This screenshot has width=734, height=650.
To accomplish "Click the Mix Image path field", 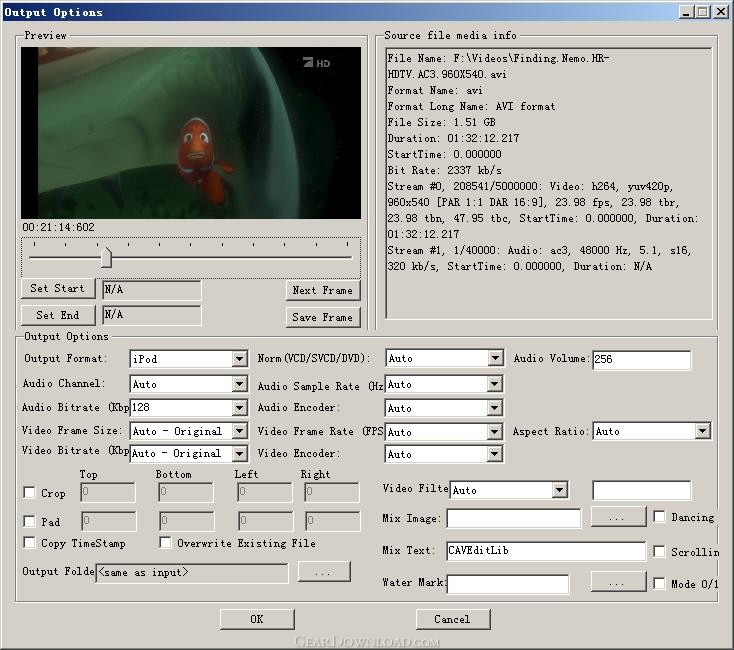I will coord(514,518).
